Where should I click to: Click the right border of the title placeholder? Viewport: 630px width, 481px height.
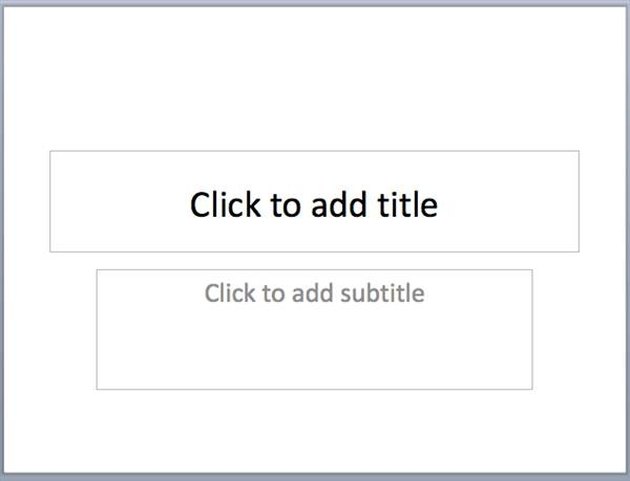pos(579,201)
